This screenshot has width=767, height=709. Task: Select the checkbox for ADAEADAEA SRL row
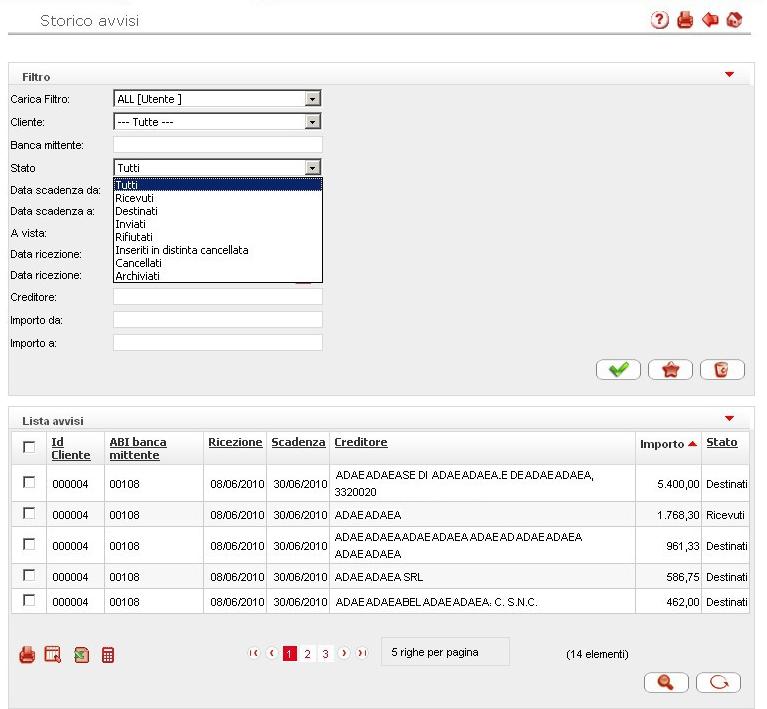coord(29,575)
